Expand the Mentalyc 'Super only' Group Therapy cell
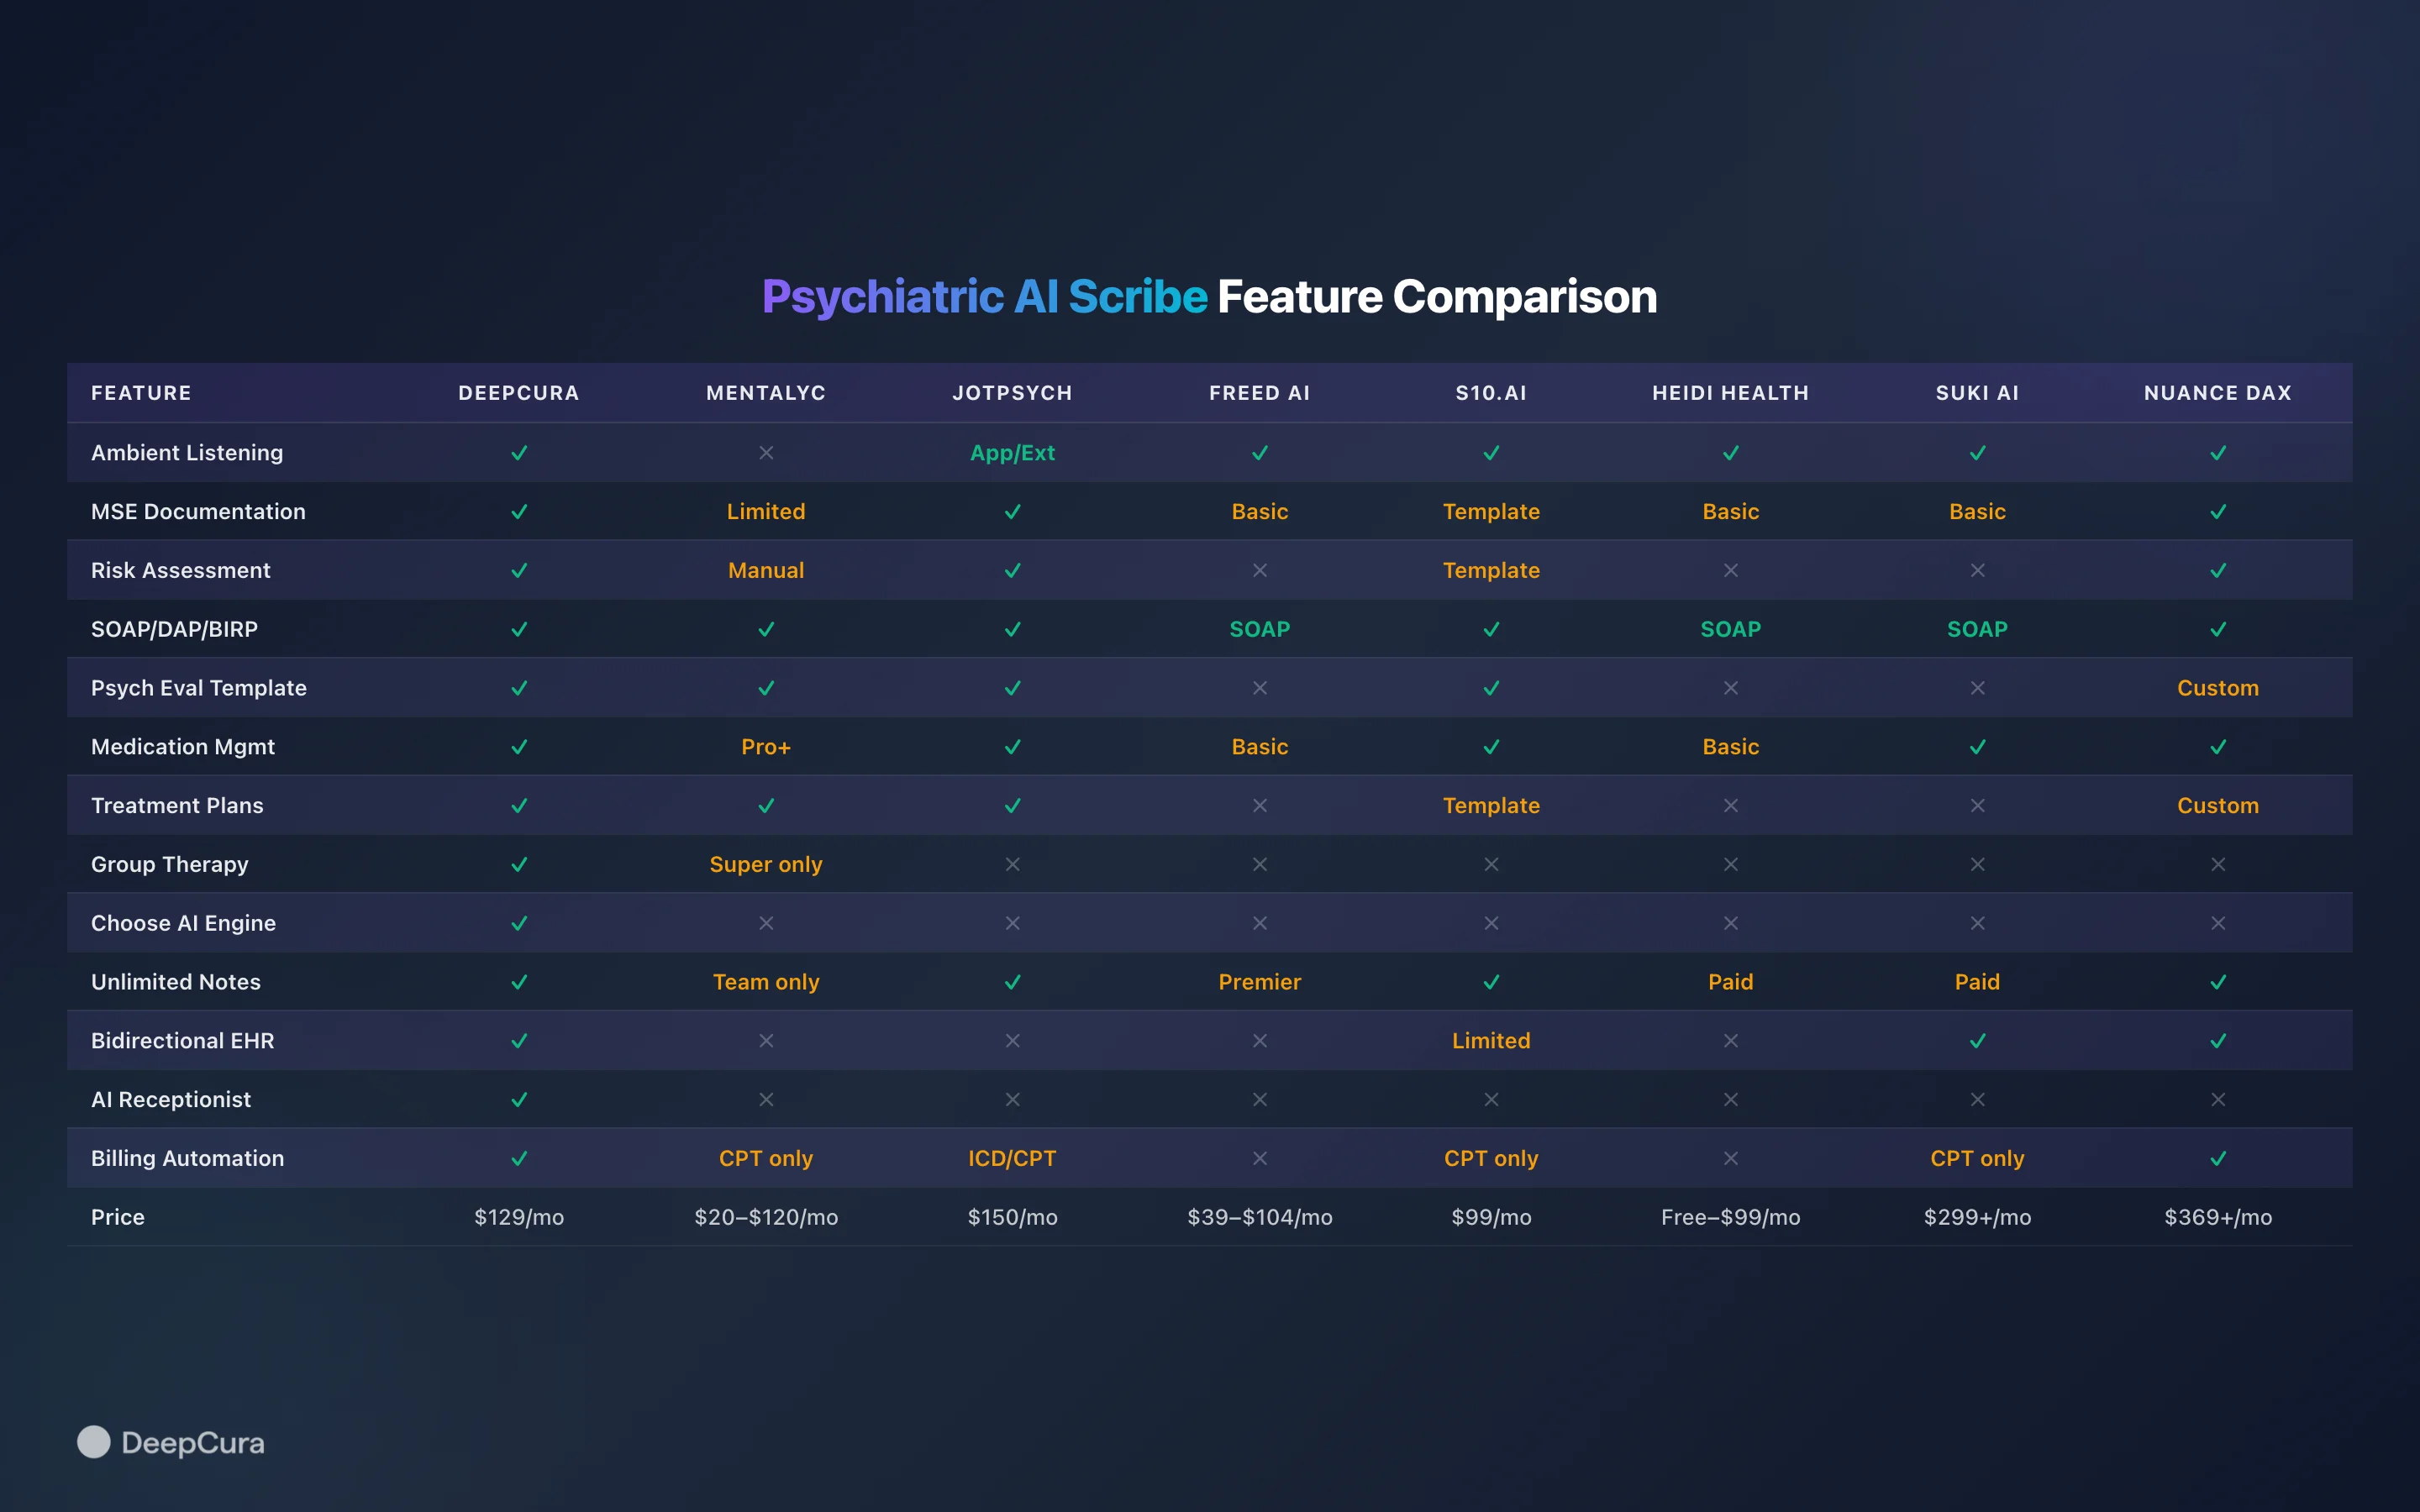The height and width of the screenshot is (1512, 2420). 766,864
